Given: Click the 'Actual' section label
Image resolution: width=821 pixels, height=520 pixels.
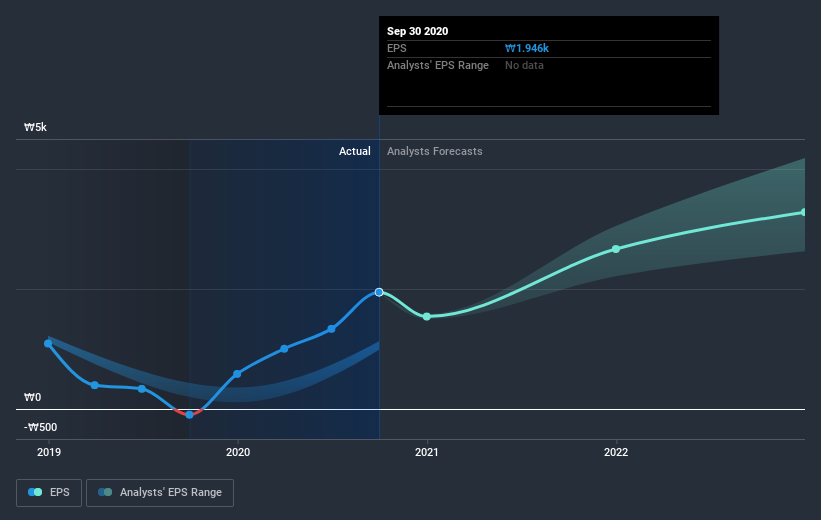Looking at the screenshot, I should 354,151.
